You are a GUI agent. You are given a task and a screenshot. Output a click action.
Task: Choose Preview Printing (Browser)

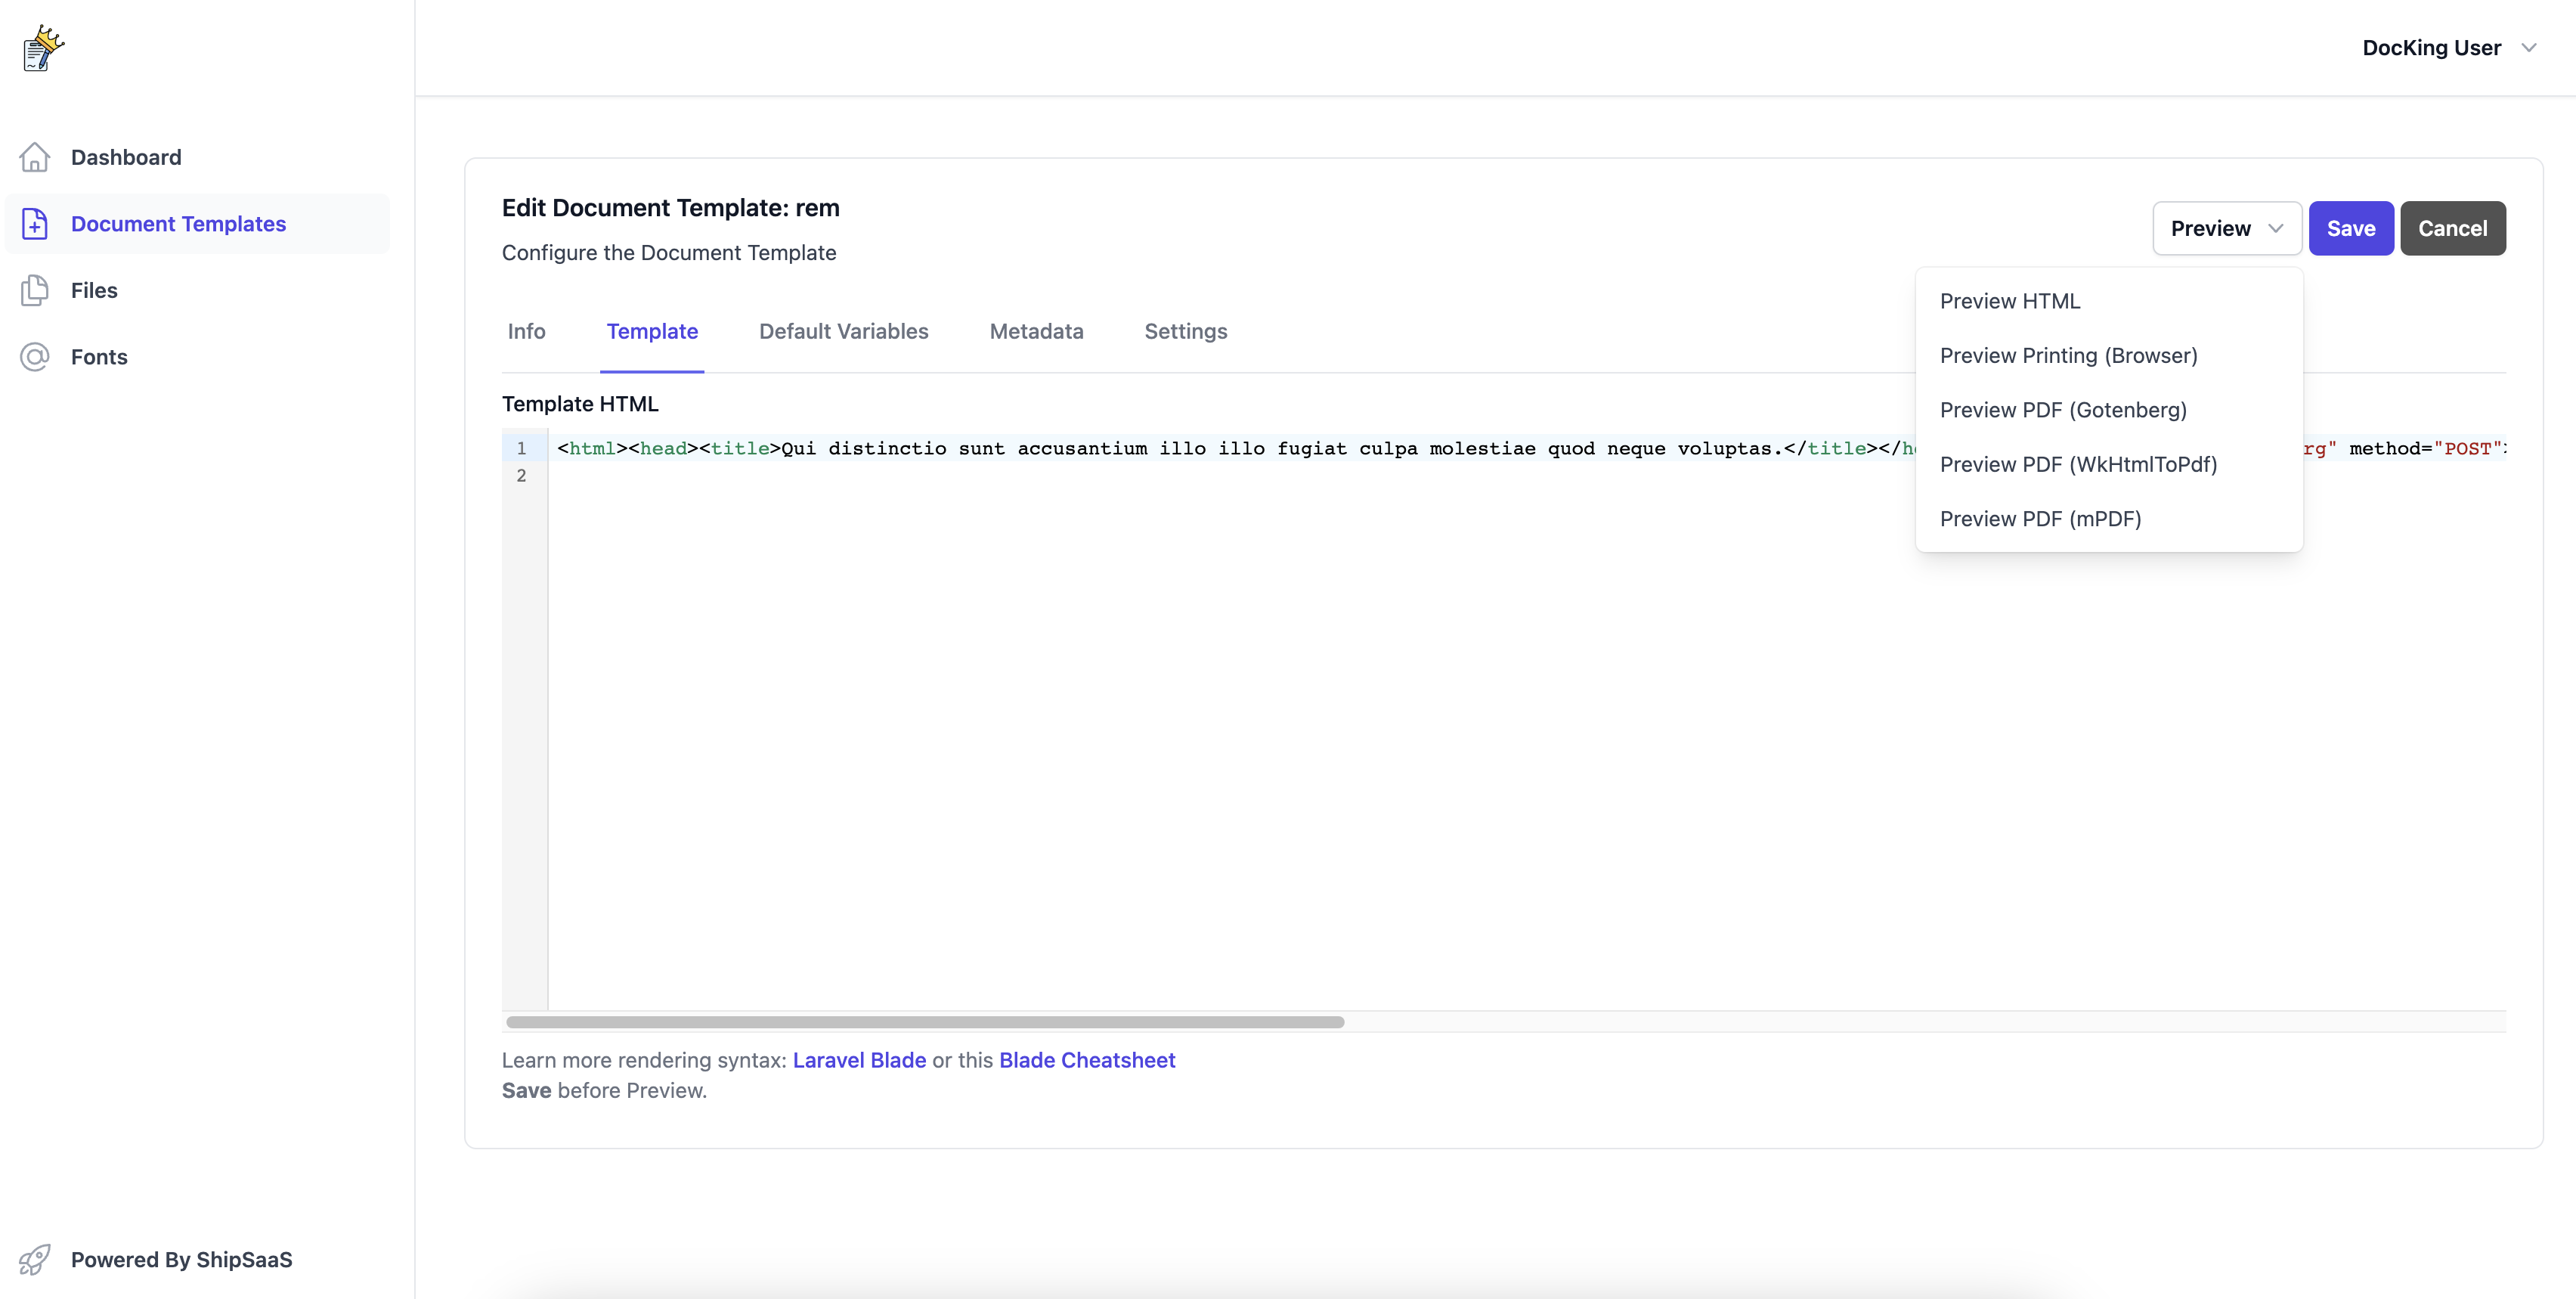point(2068,356)
